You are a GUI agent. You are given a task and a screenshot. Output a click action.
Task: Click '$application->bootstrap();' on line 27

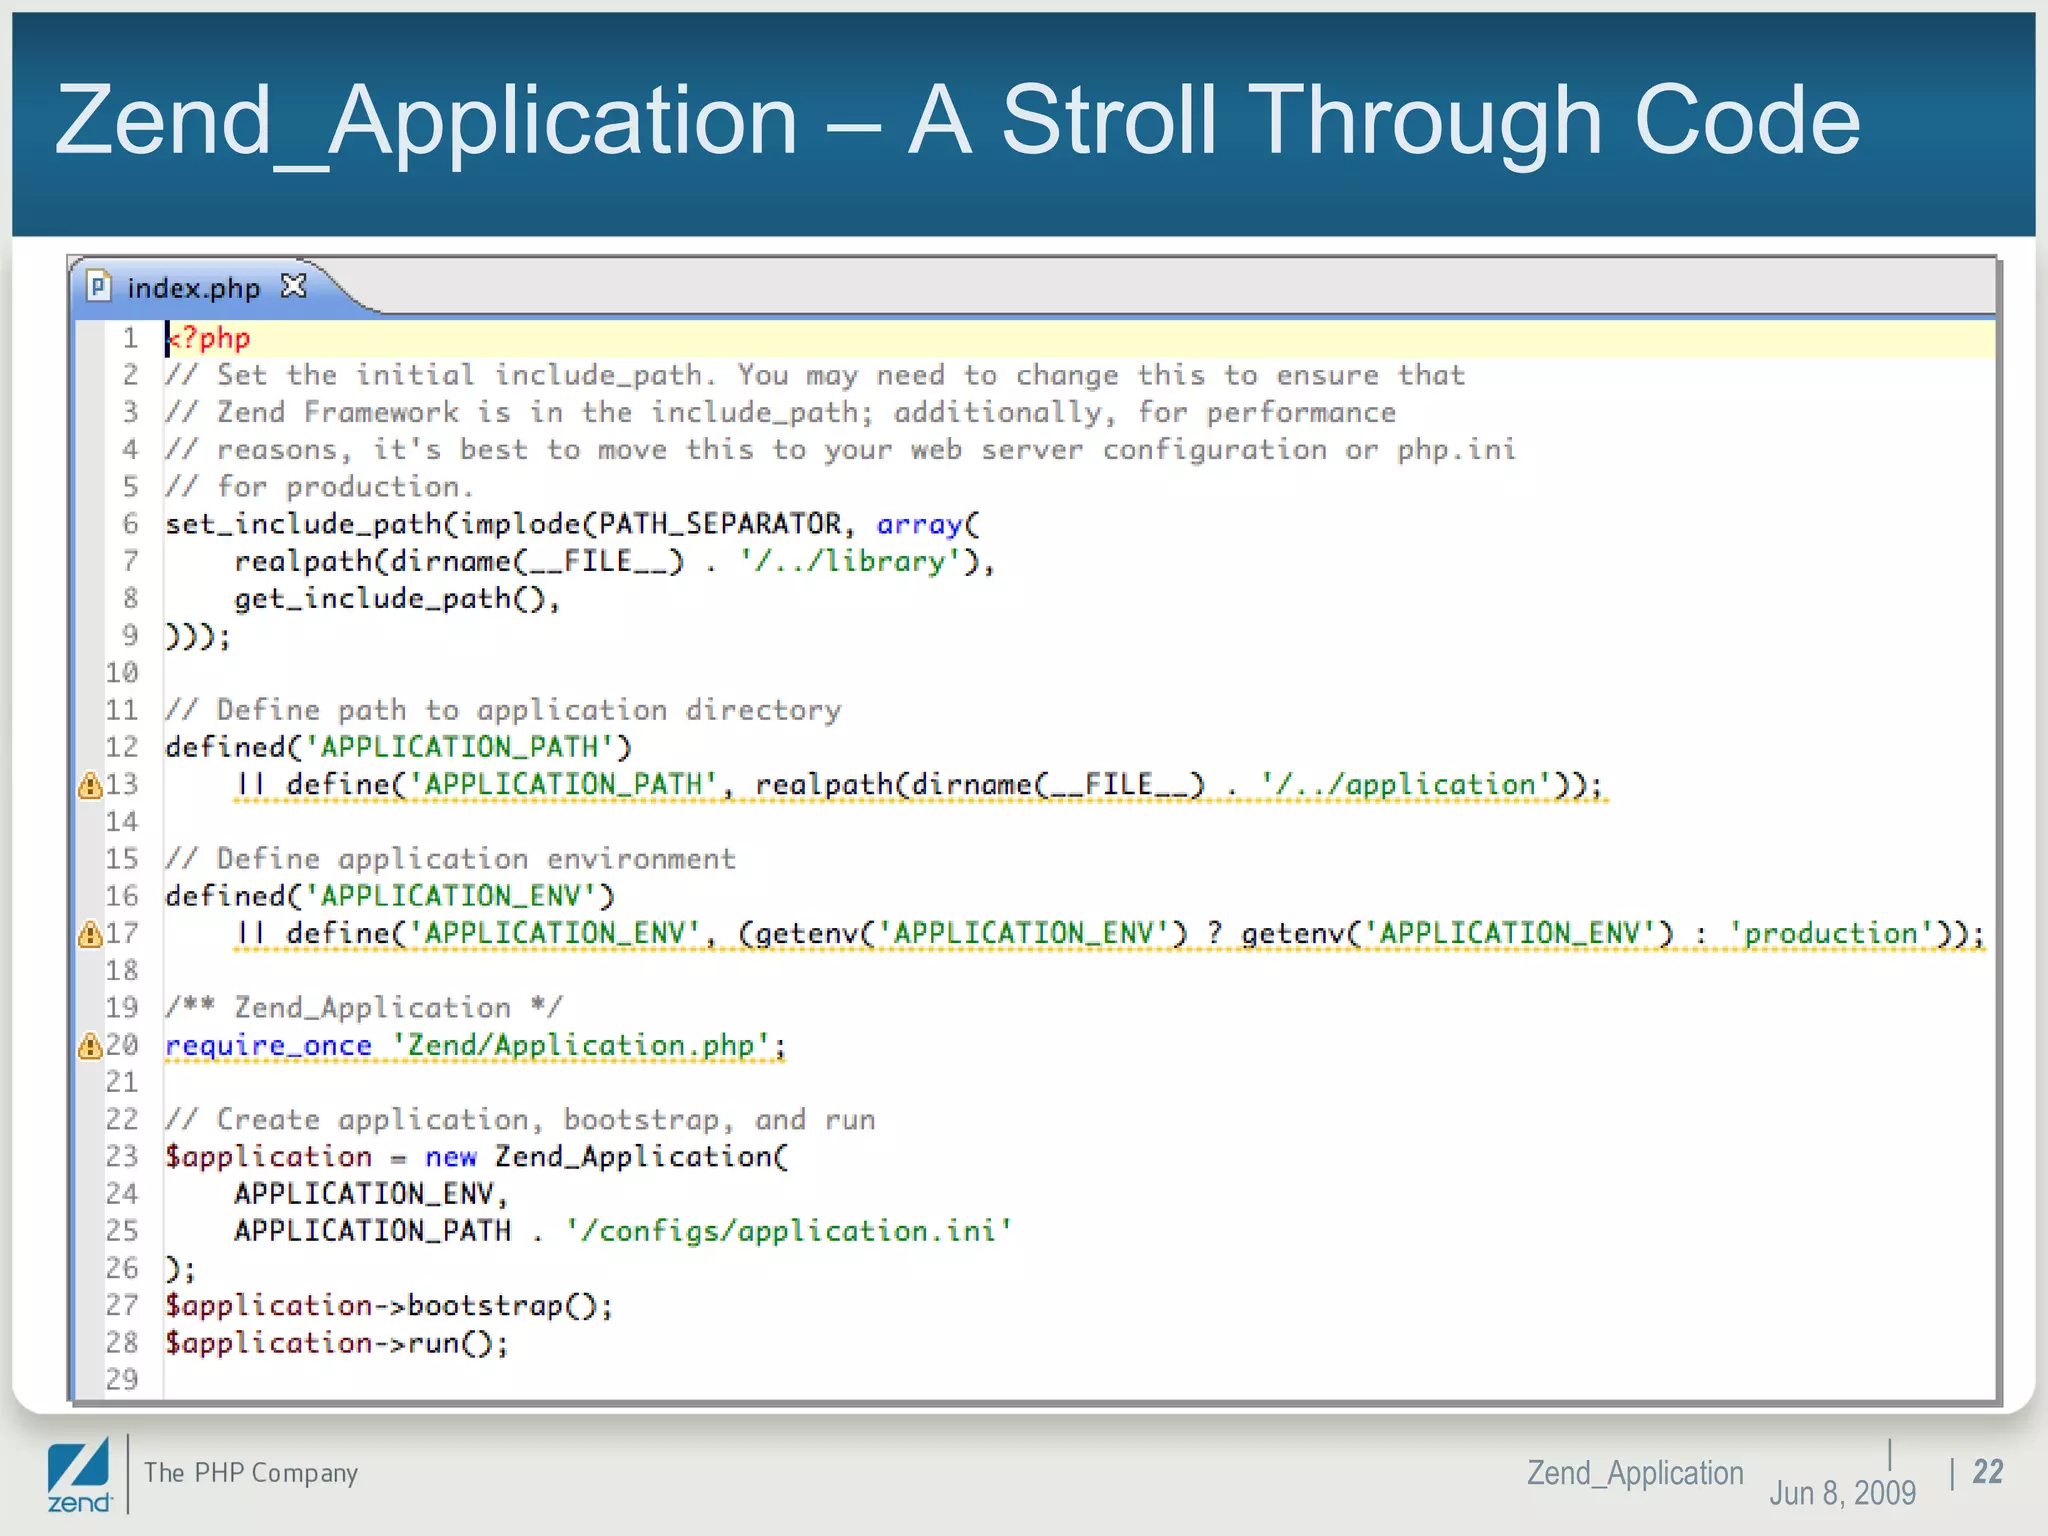click(x=389, y=1306)
